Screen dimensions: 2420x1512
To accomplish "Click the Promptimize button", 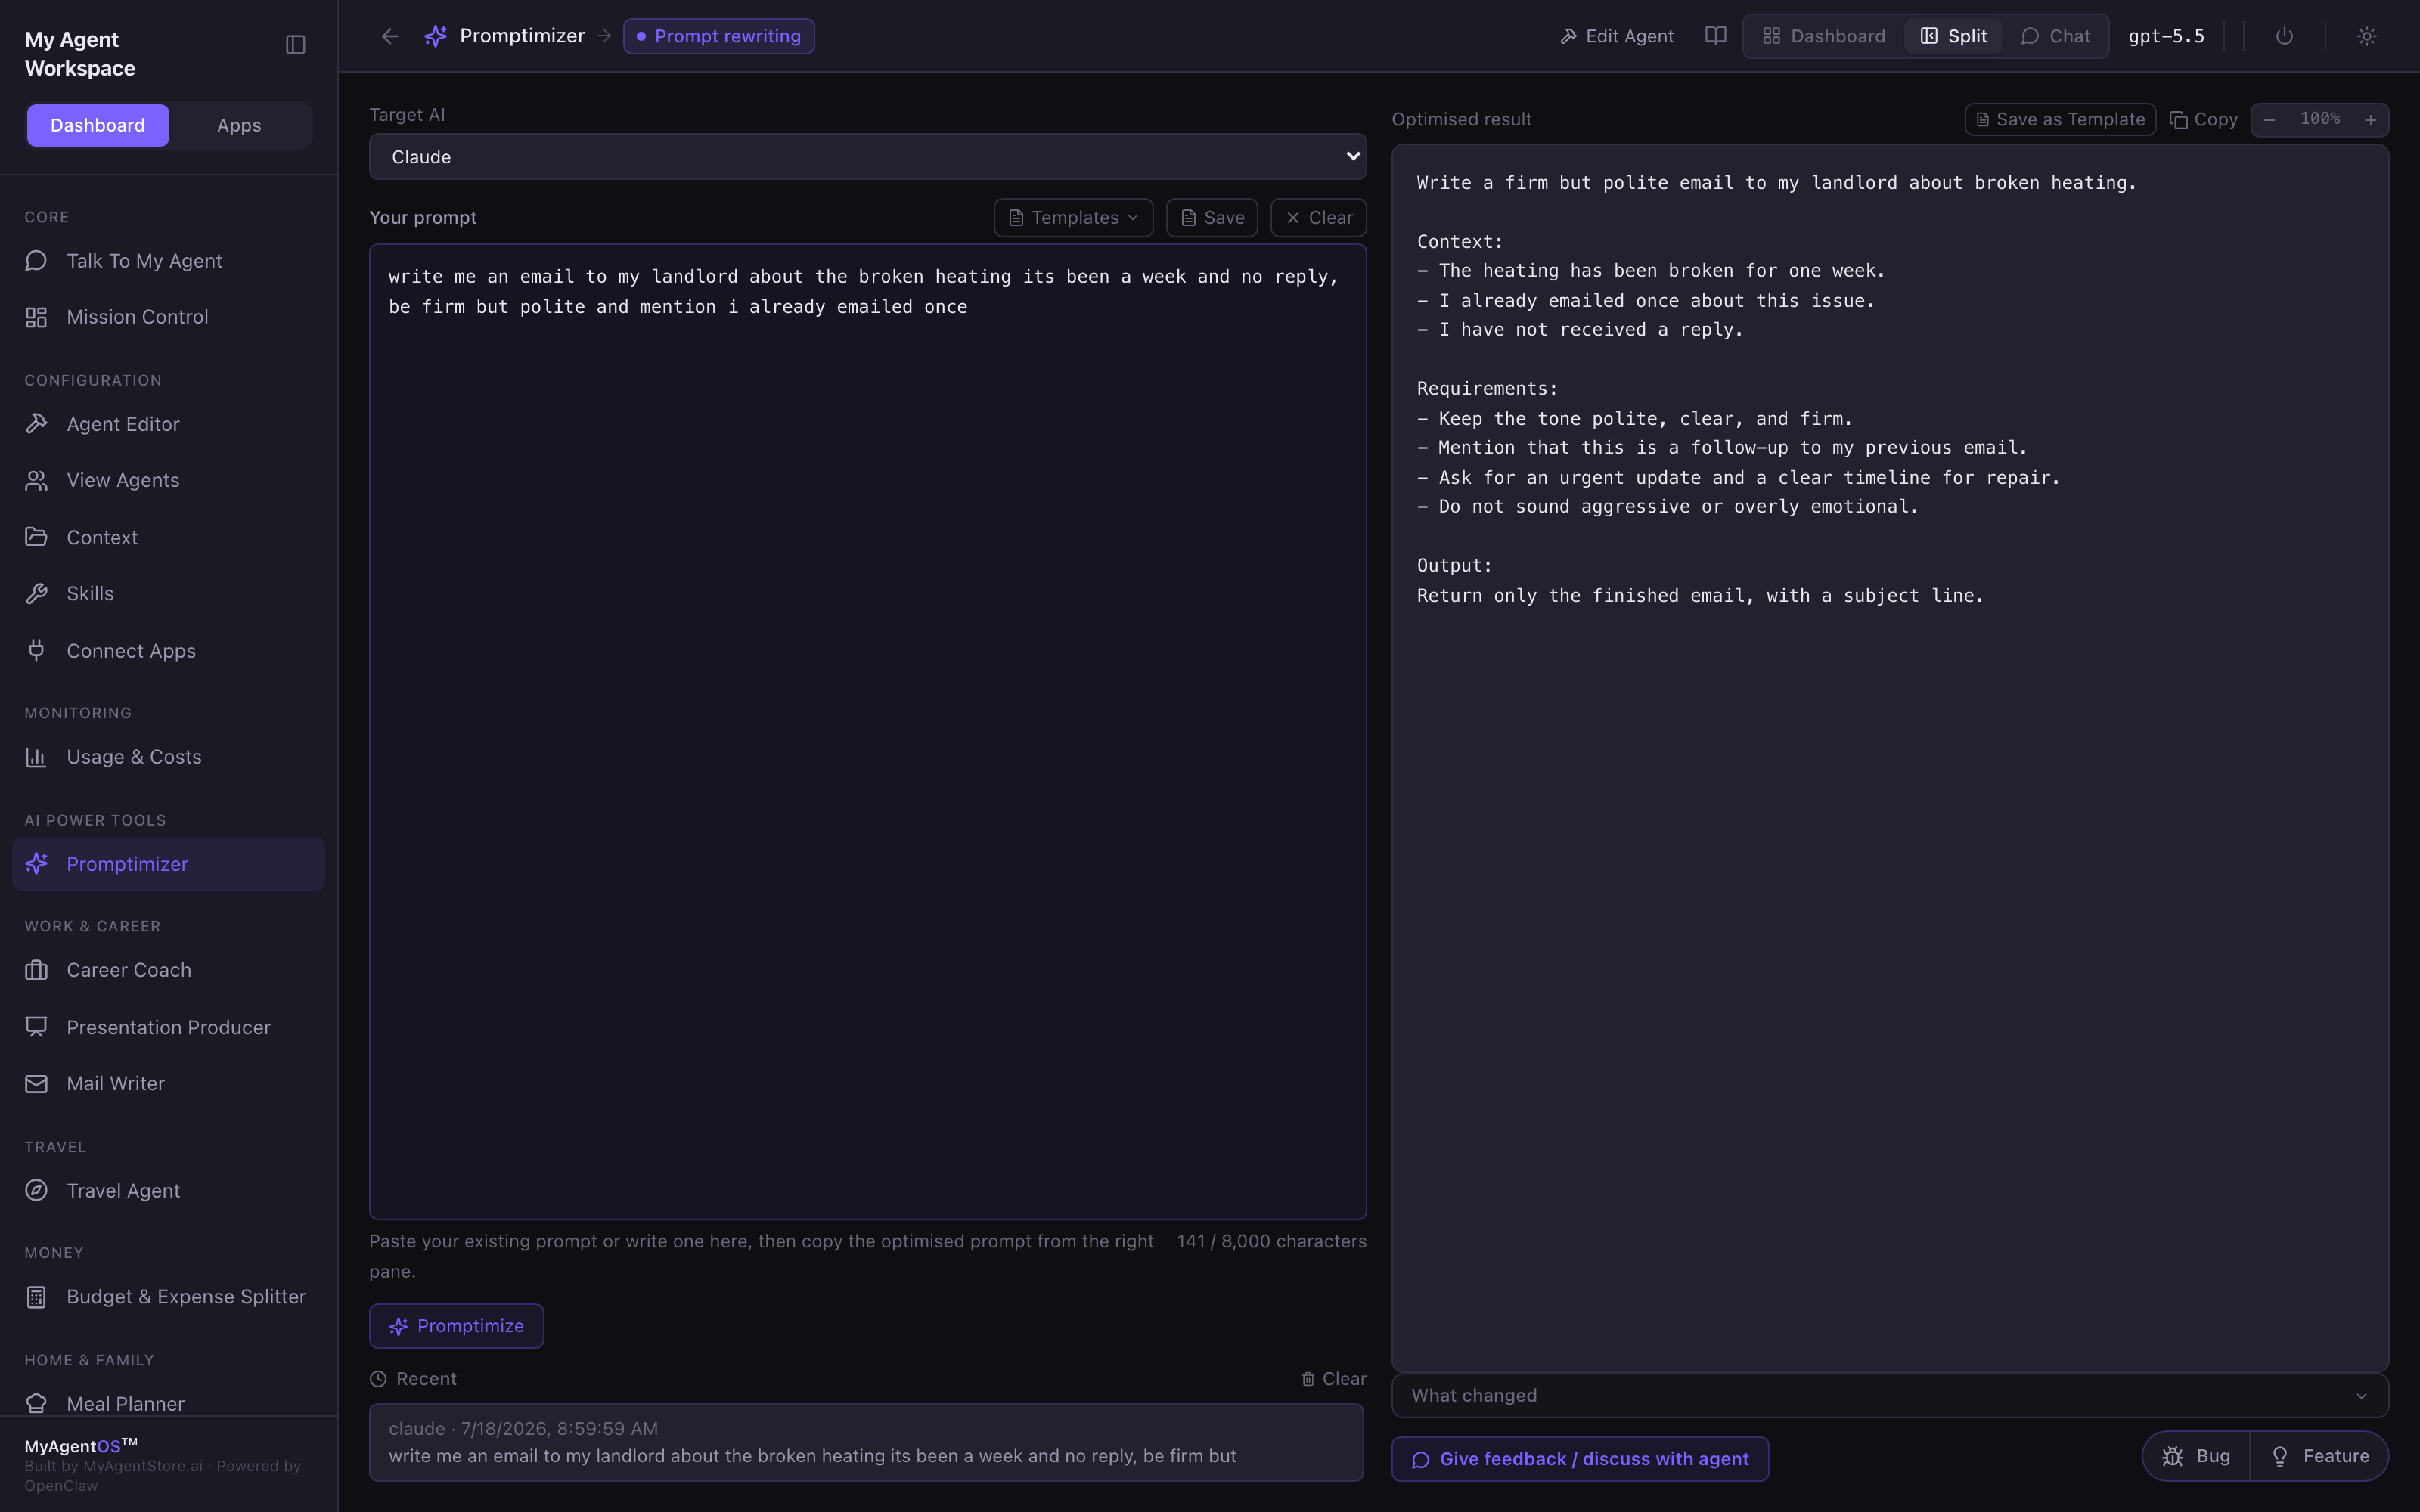I will coord(456,1326).
